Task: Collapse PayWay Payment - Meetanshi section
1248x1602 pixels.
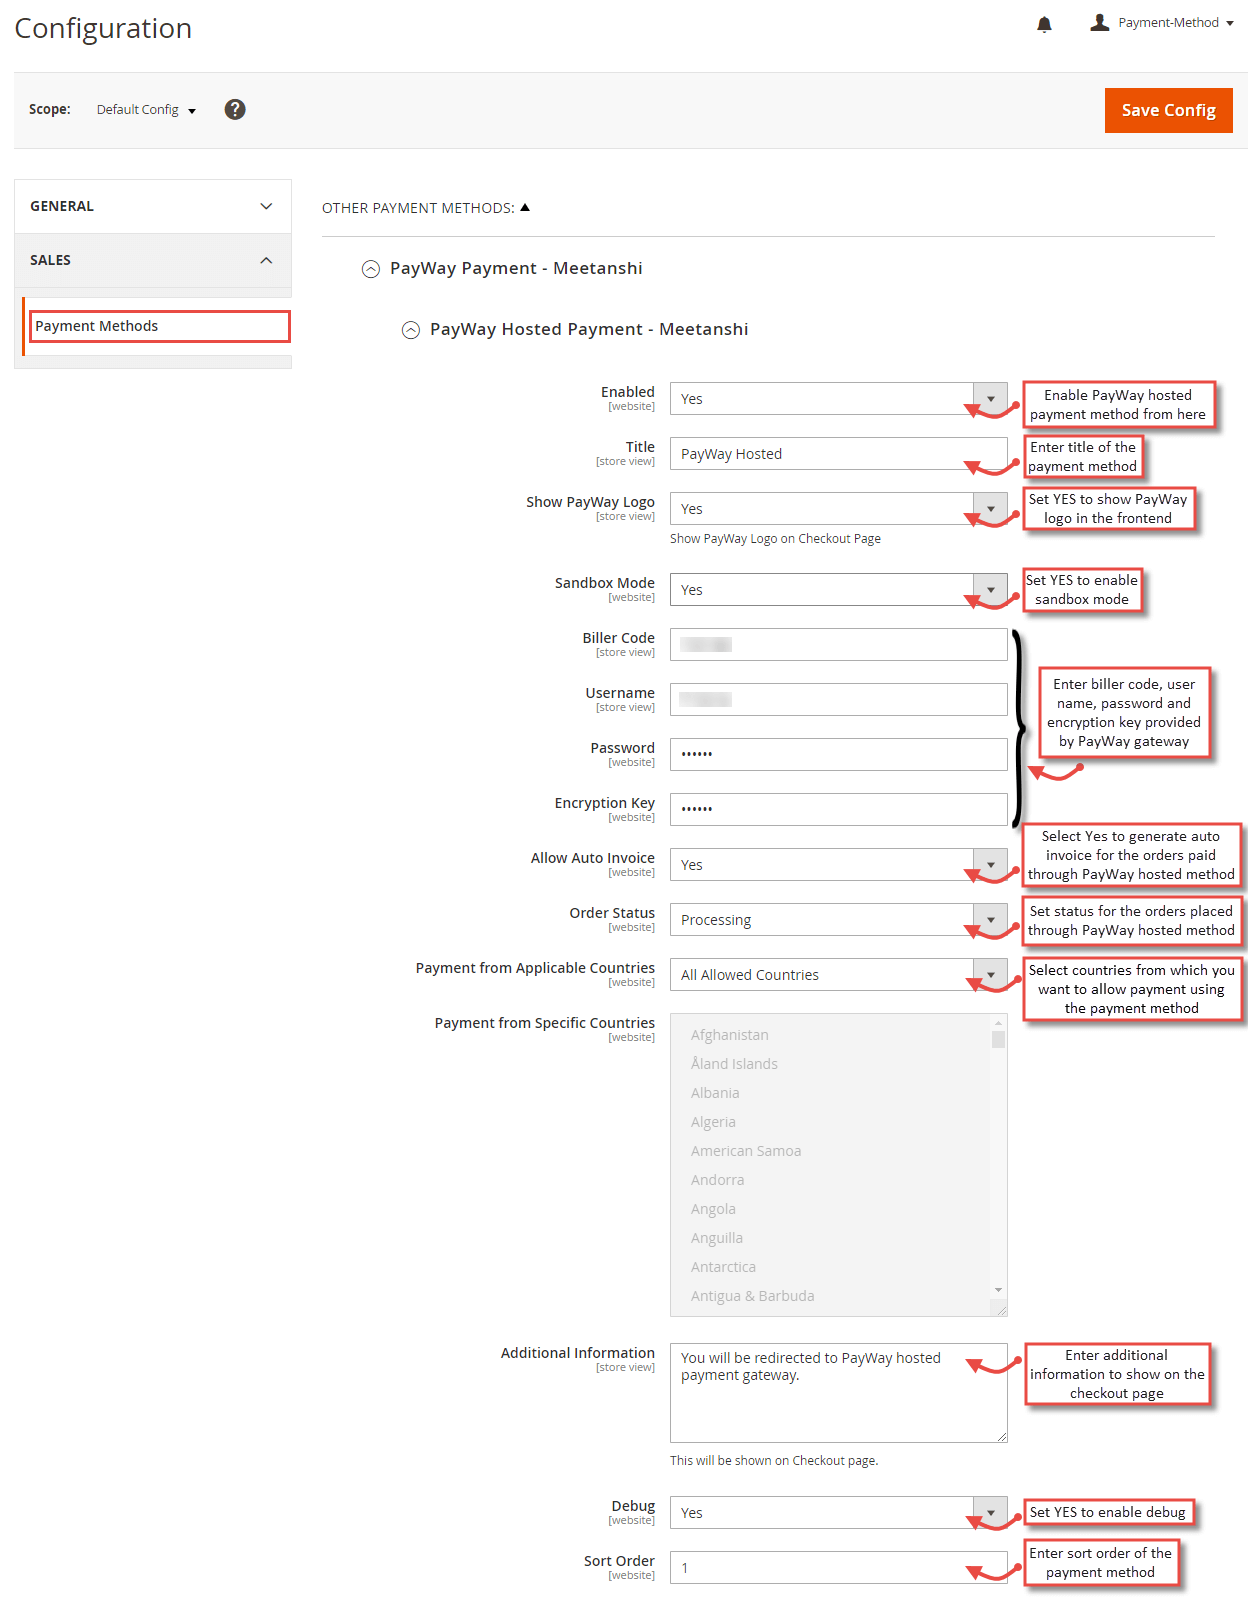Action: [x=371, y=269]
